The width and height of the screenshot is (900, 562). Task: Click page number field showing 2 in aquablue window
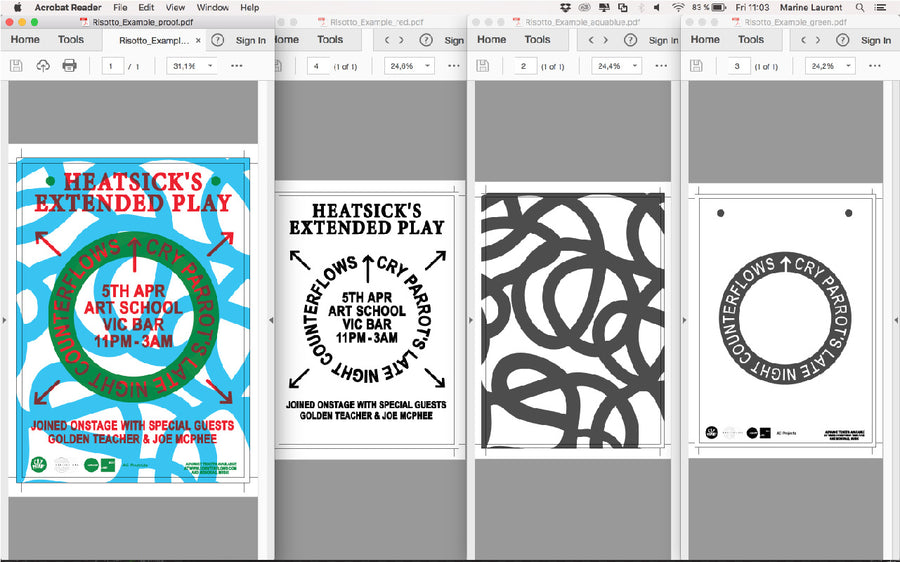[524, 66]
